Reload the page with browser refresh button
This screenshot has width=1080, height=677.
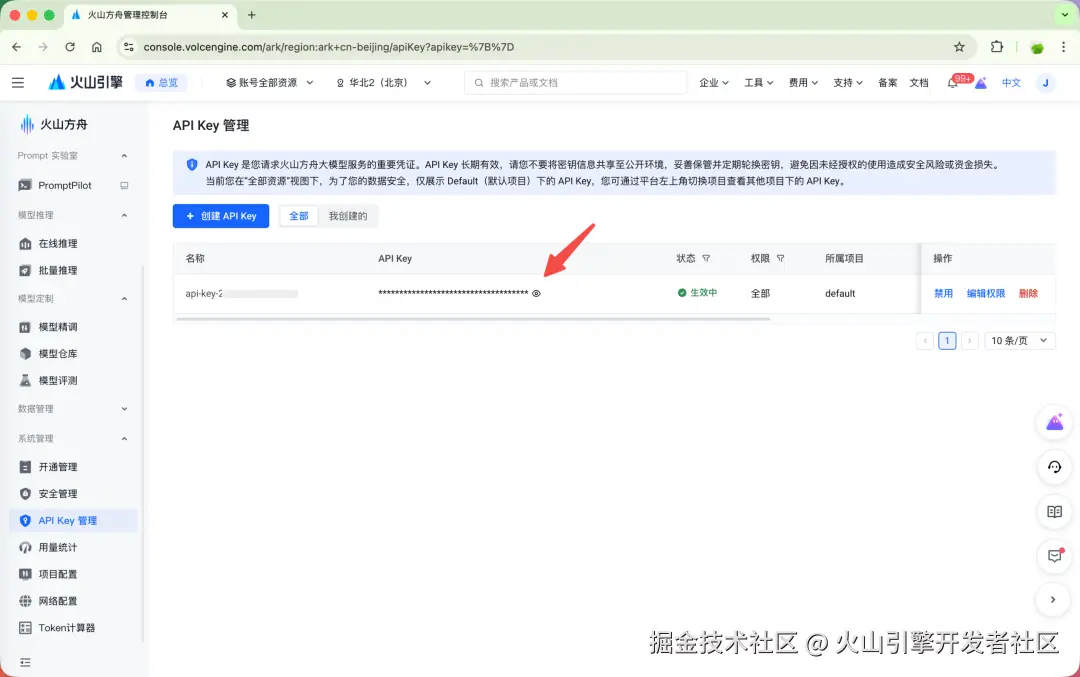[70, 47]
